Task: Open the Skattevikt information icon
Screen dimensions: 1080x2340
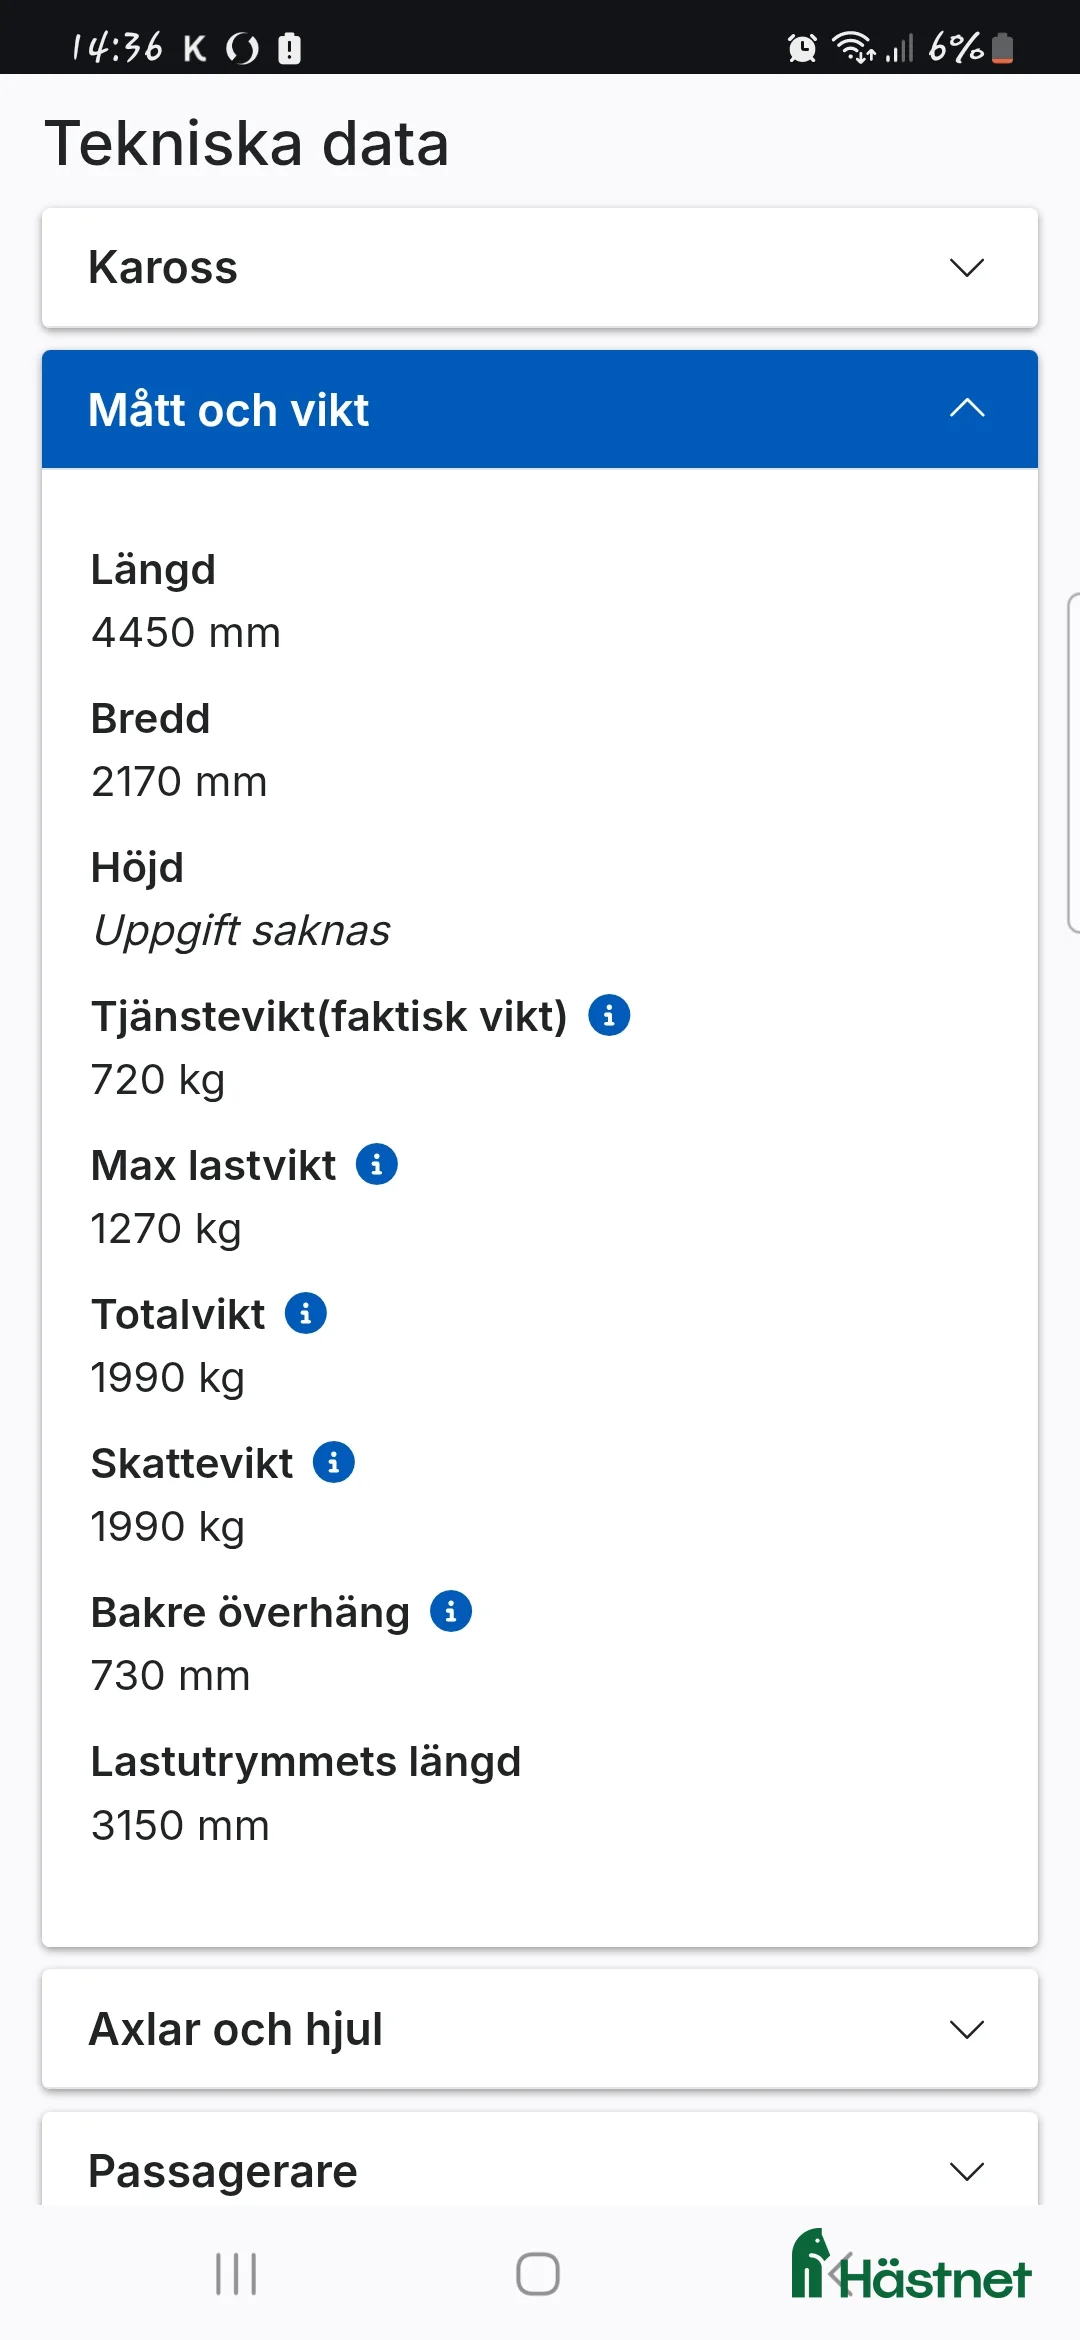Action: click(333, 1462)
